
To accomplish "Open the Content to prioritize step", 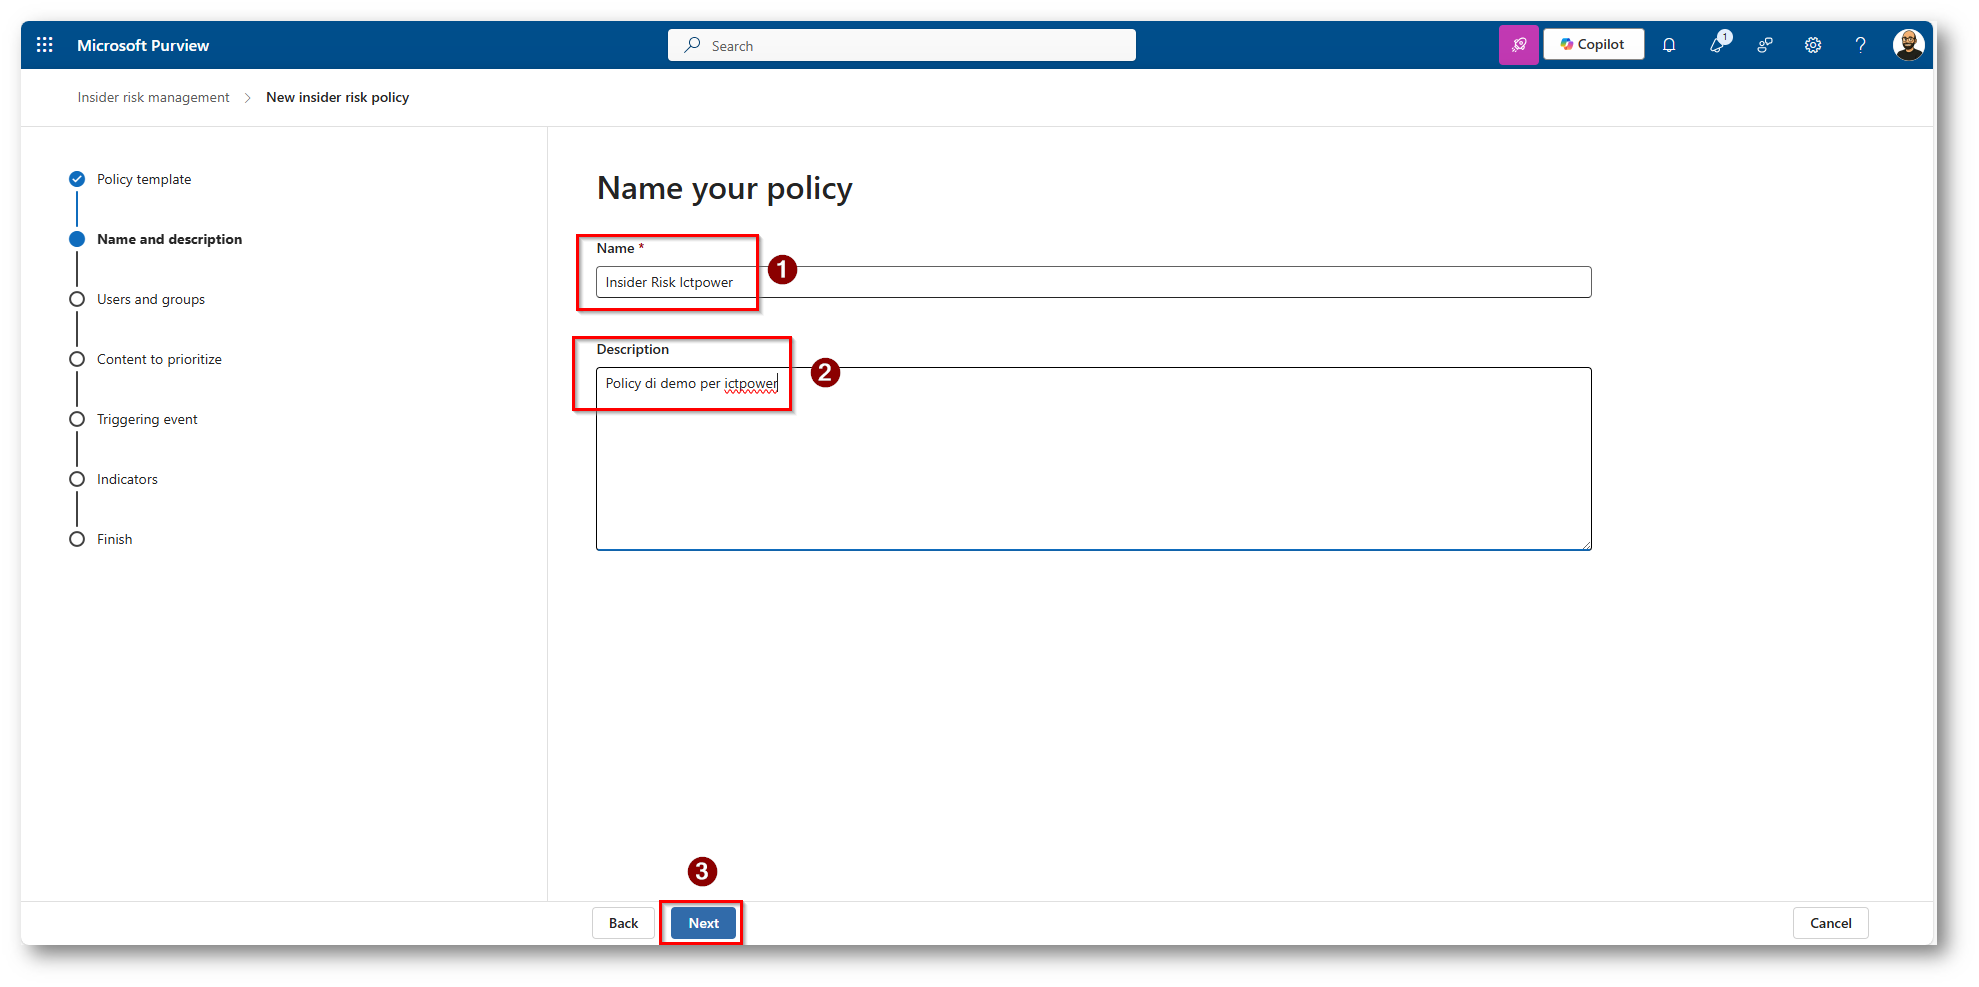I will pos(159,359).
